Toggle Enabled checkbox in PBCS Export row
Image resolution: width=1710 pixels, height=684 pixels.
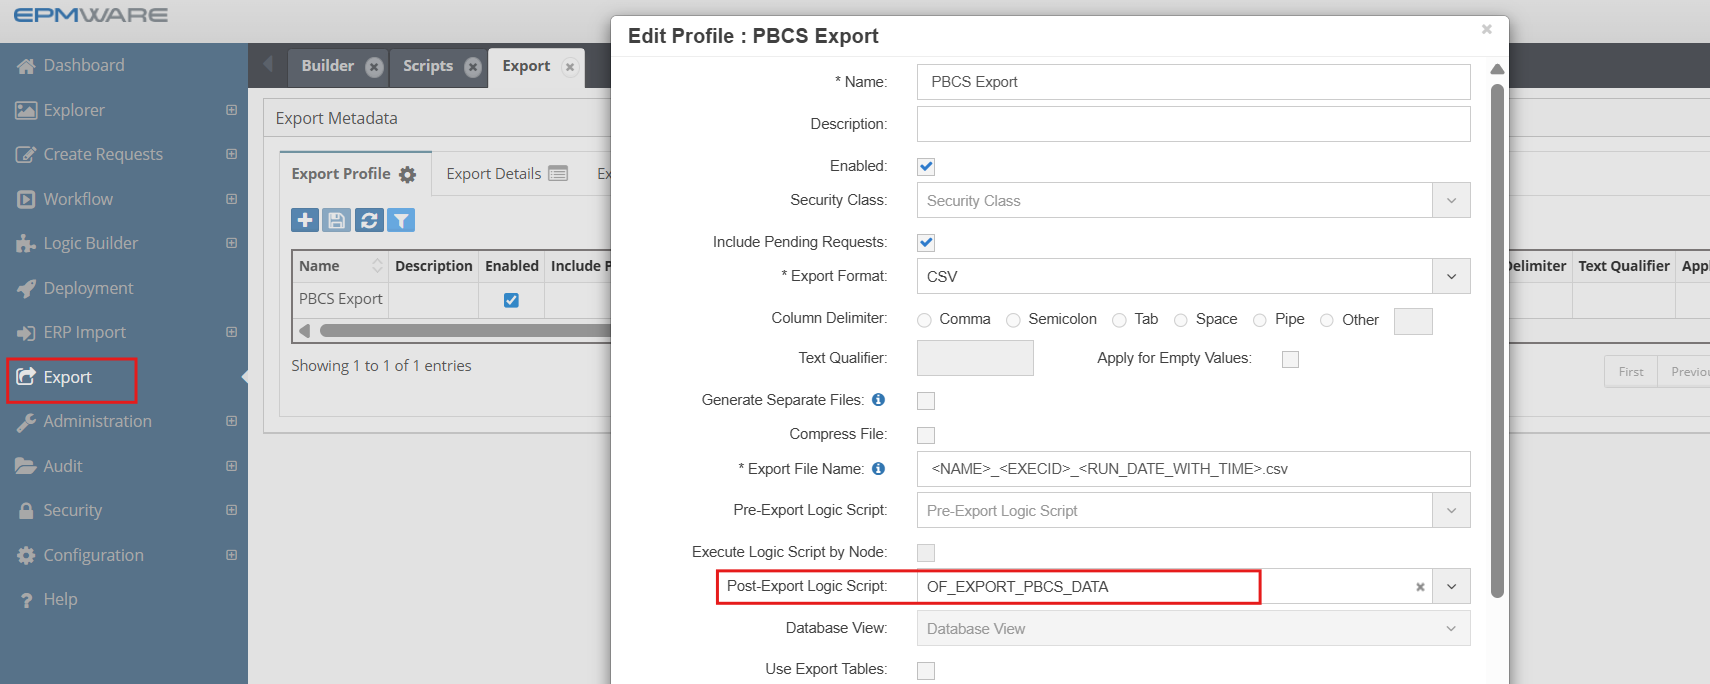click(x=511, y=300)
